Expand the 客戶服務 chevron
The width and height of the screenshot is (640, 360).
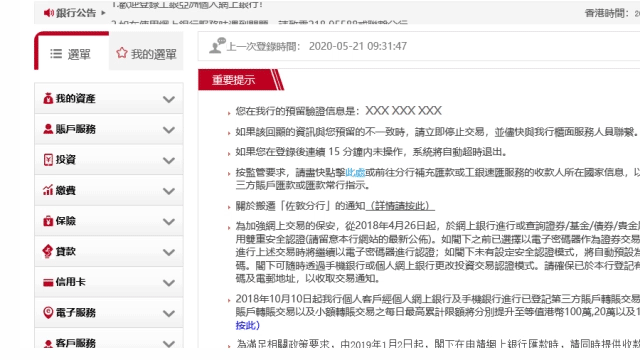click(169, 344)
